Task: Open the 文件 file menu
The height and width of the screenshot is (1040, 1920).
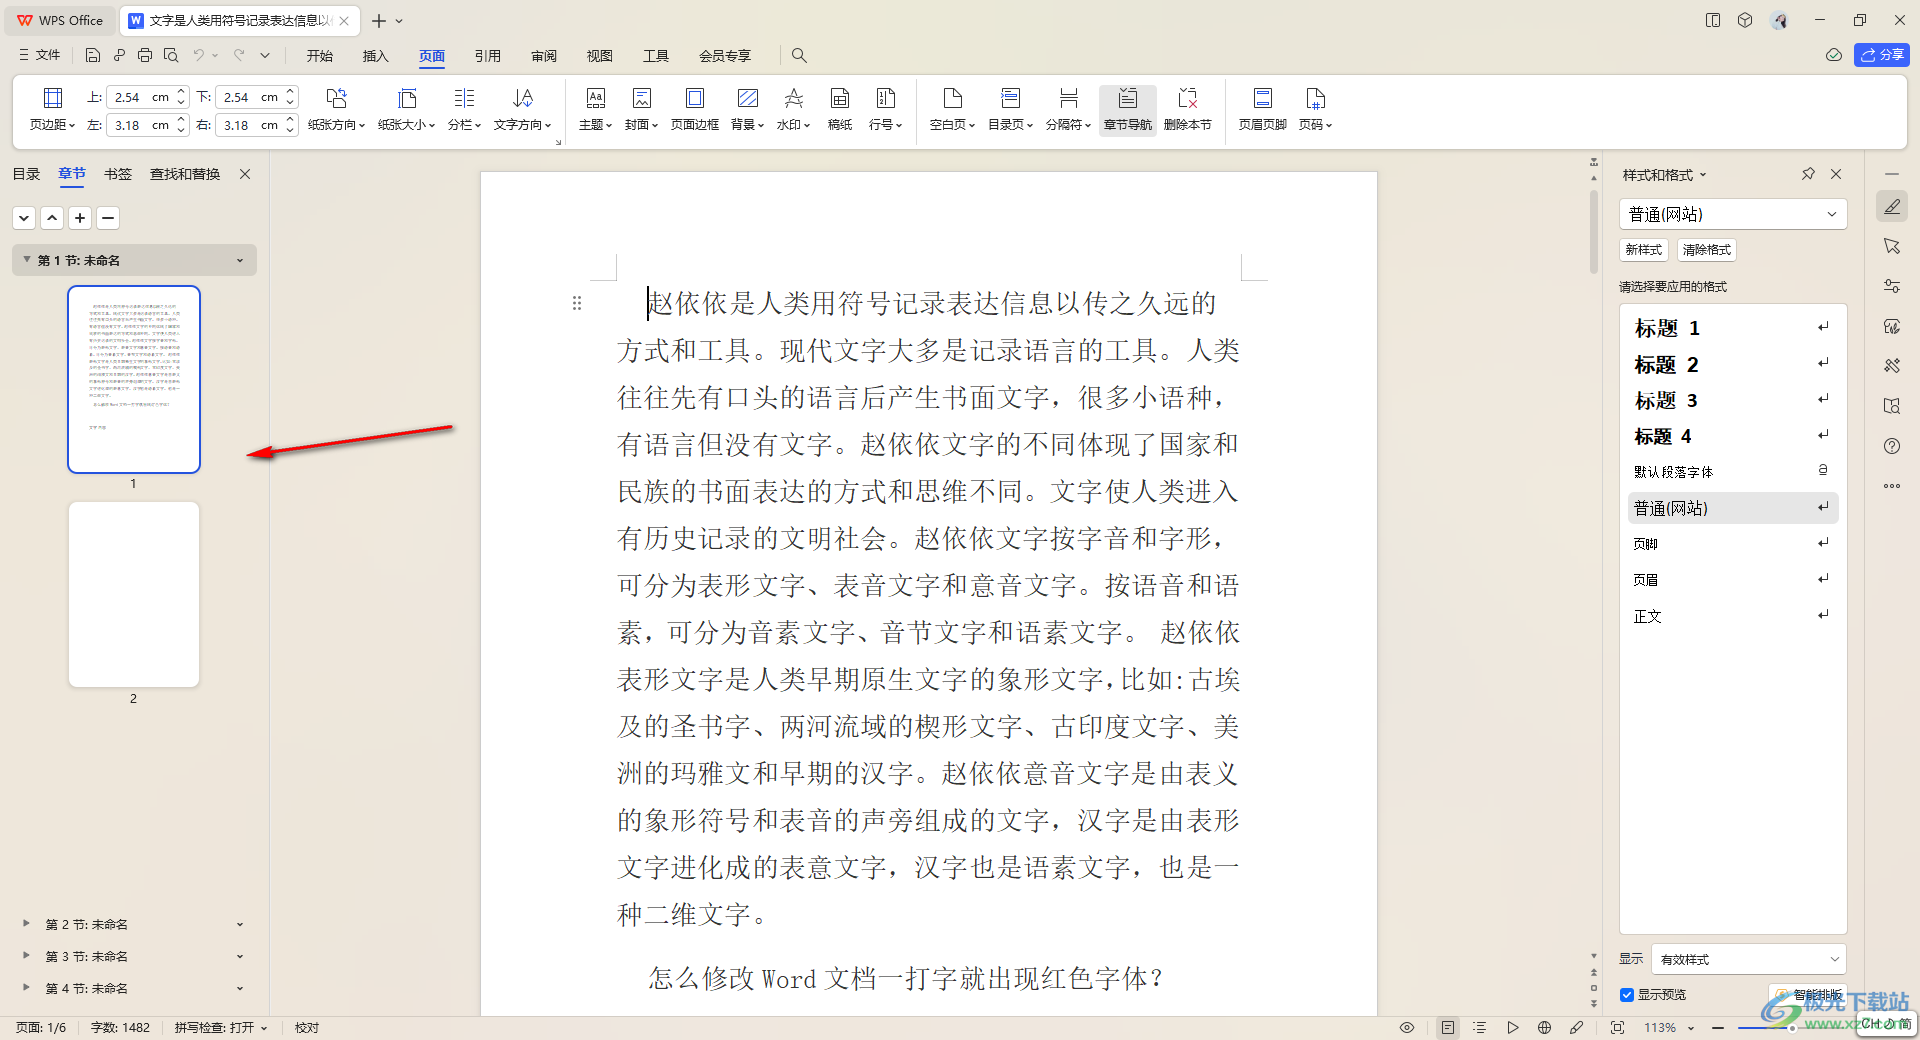Action: coord(40,55)
